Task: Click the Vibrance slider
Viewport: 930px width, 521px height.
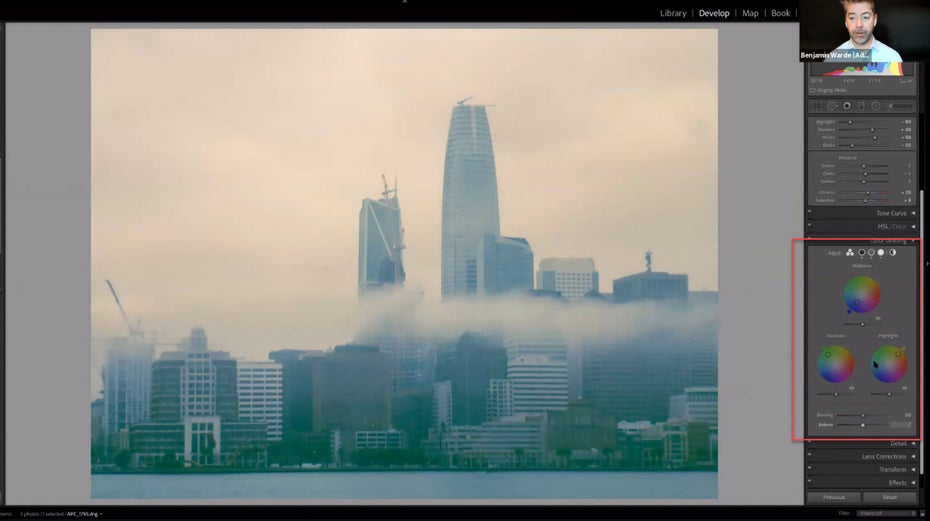Action: tap(863, 193)
